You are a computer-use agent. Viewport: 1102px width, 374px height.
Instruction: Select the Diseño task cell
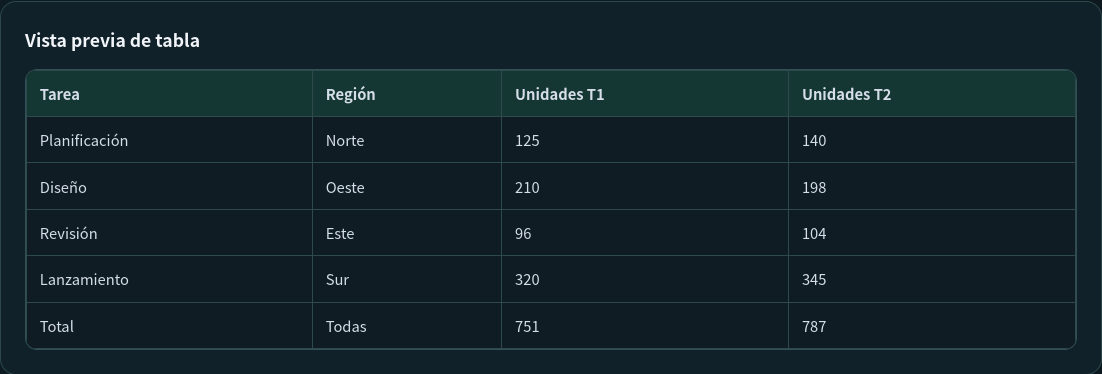point(169,186)
